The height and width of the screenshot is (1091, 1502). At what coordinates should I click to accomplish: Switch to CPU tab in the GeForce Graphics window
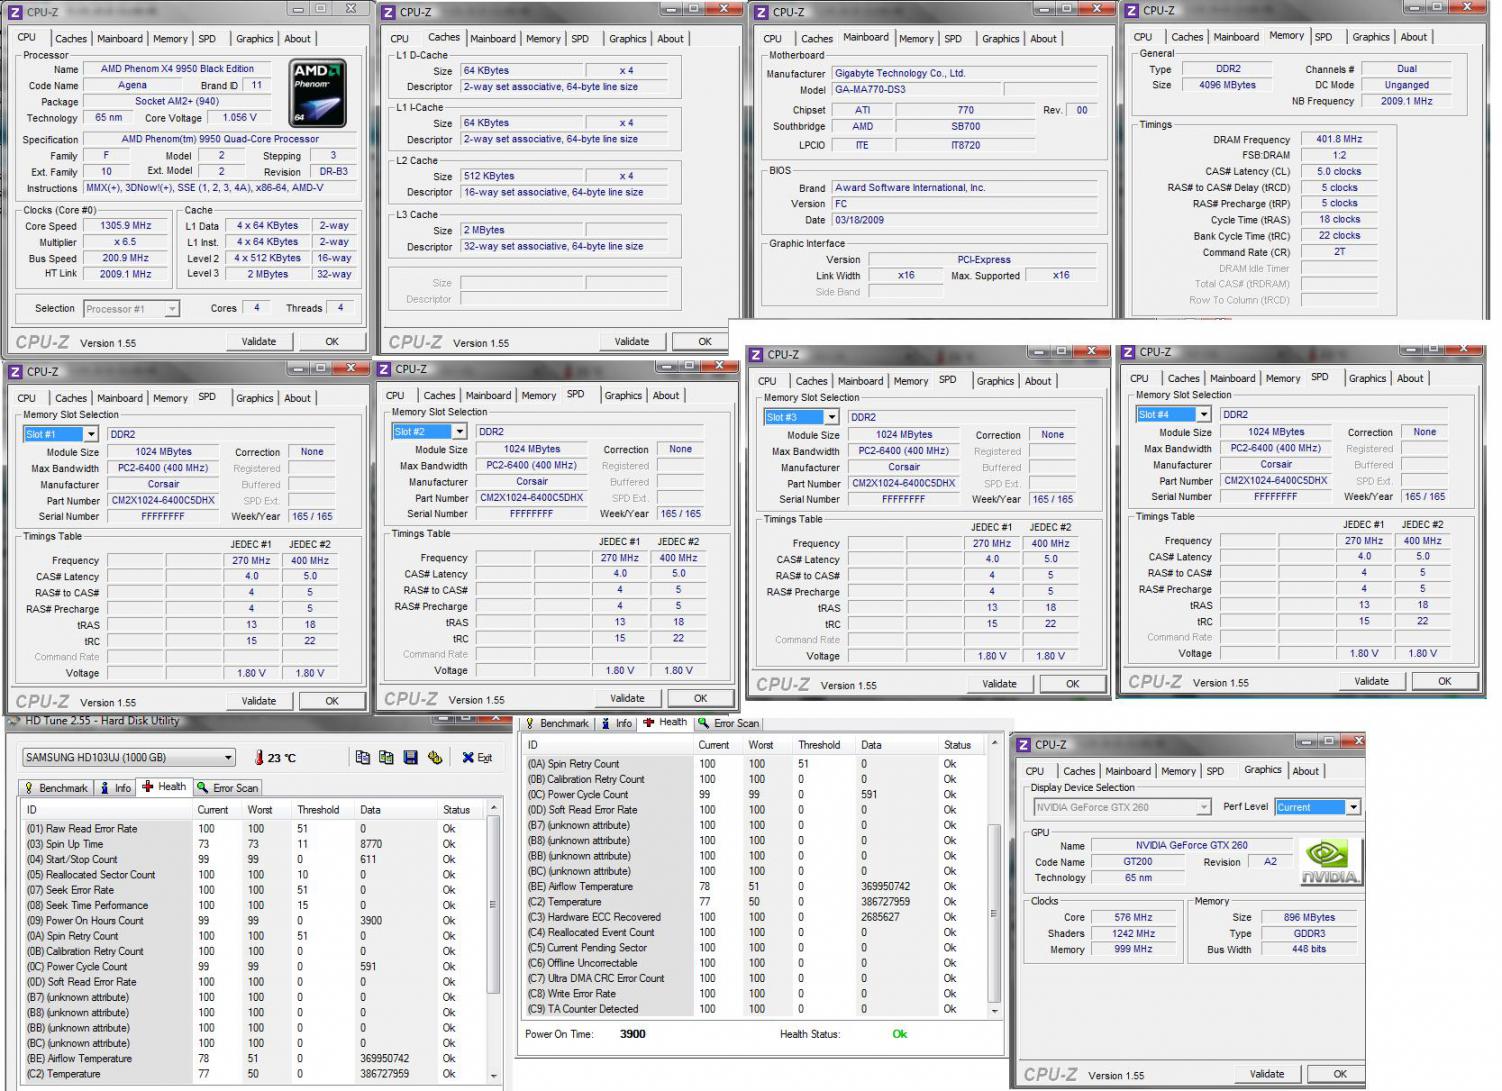[1035, 771]
